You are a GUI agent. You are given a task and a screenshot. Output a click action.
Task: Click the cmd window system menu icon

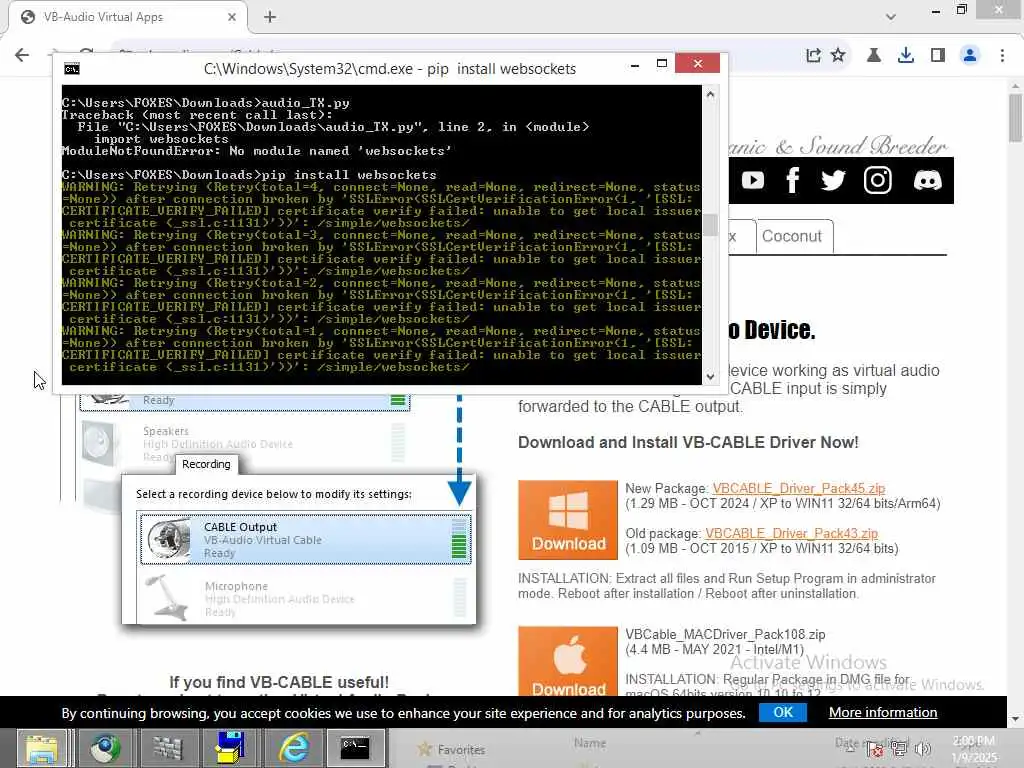(x=72, y=69)
